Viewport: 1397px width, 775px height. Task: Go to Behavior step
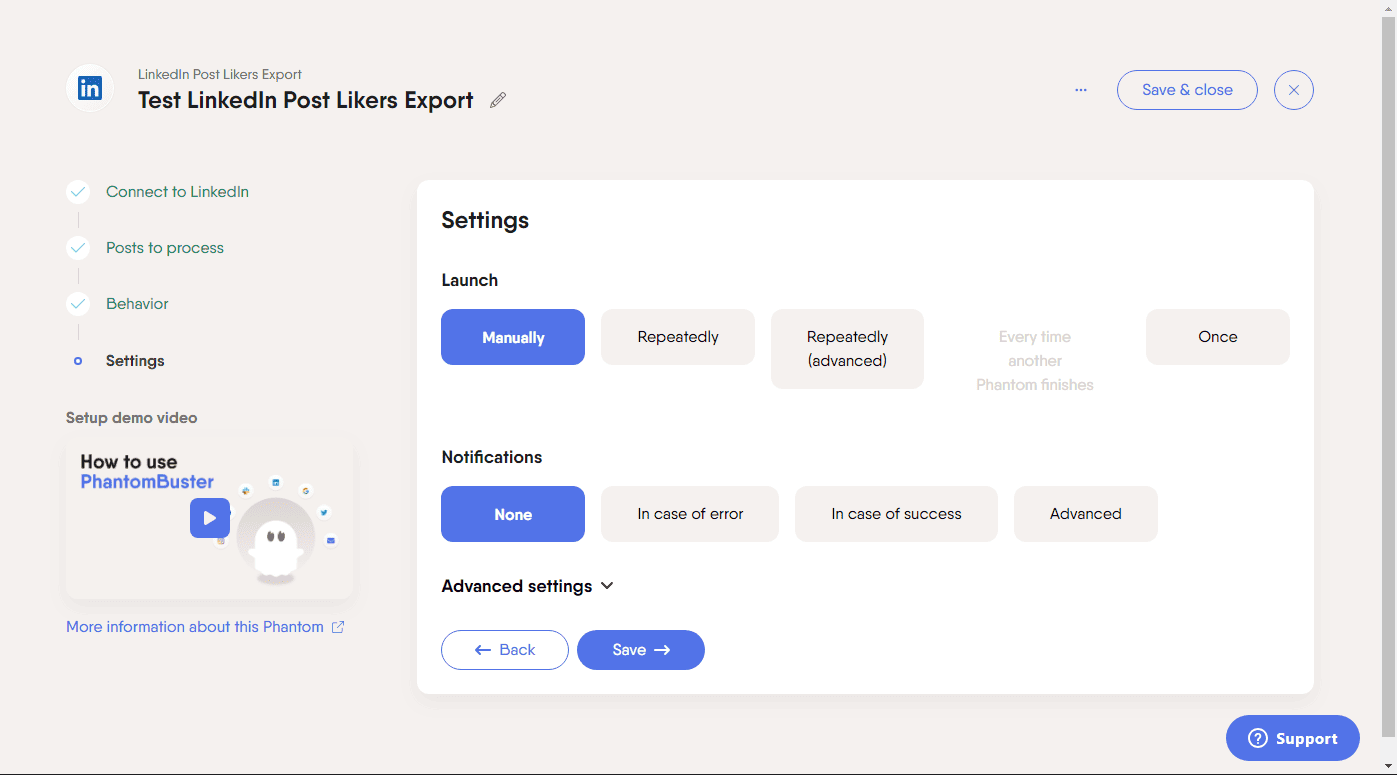pos(137,304)
